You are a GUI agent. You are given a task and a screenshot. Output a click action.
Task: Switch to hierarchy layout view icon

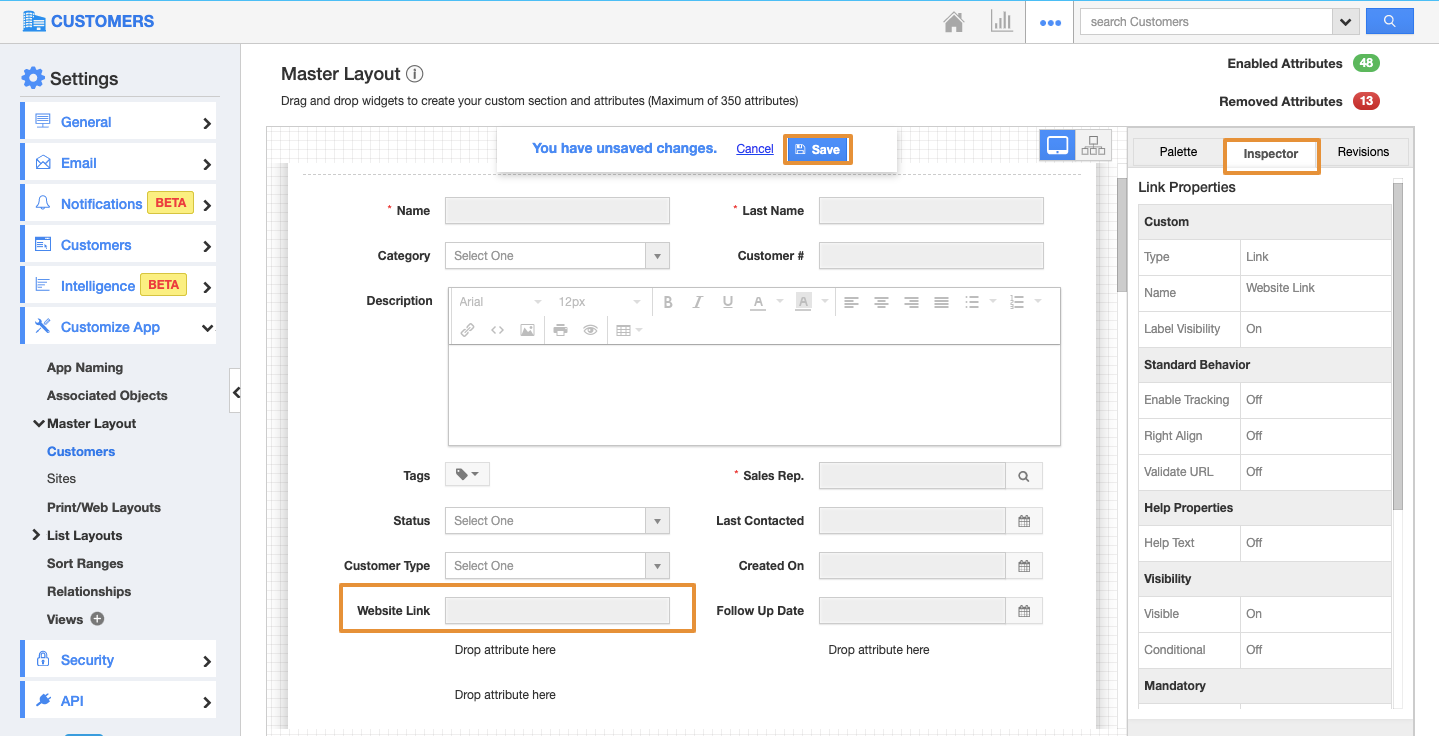pyautogui.click(x=1093, y=146)
